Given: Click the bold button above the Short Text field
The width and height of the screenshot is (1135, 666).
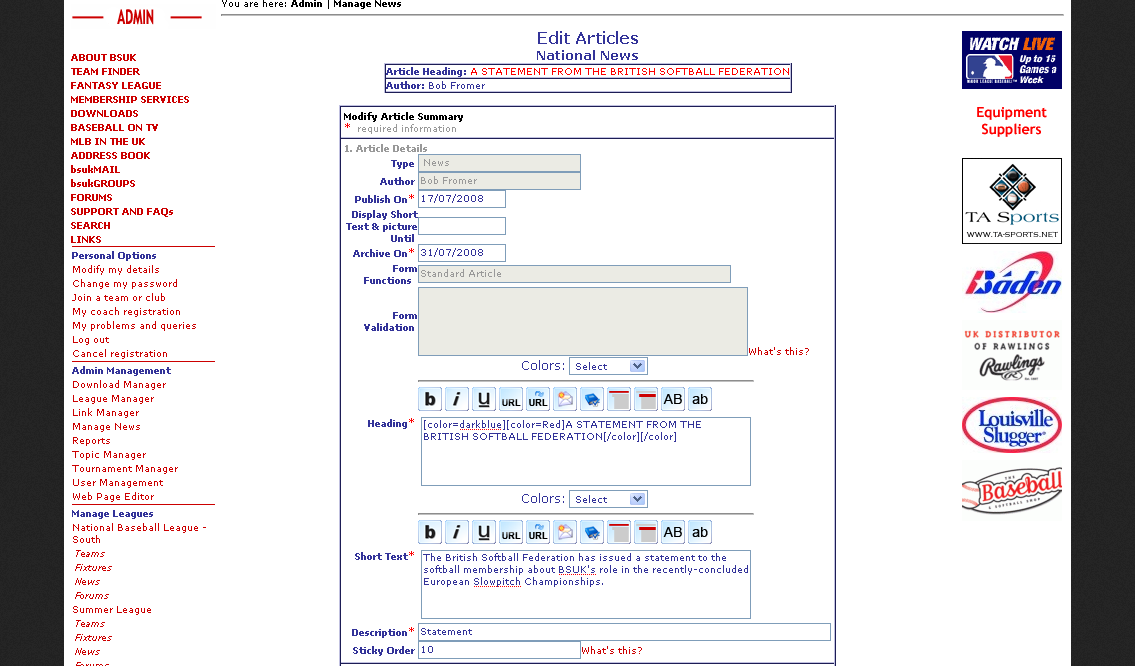Looking at the screenshot, I should tap(430, 532).
